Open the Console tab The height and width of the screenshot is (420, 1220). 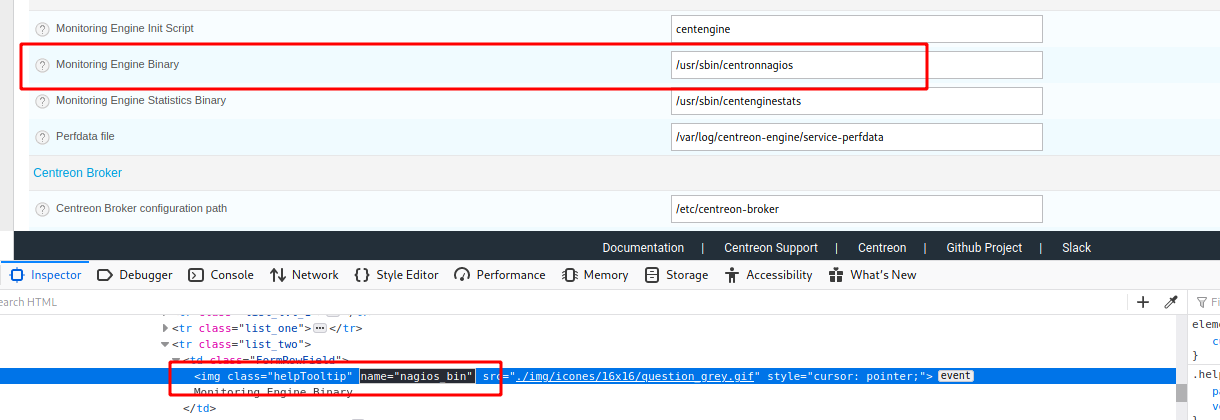click(x=221, y=275)
